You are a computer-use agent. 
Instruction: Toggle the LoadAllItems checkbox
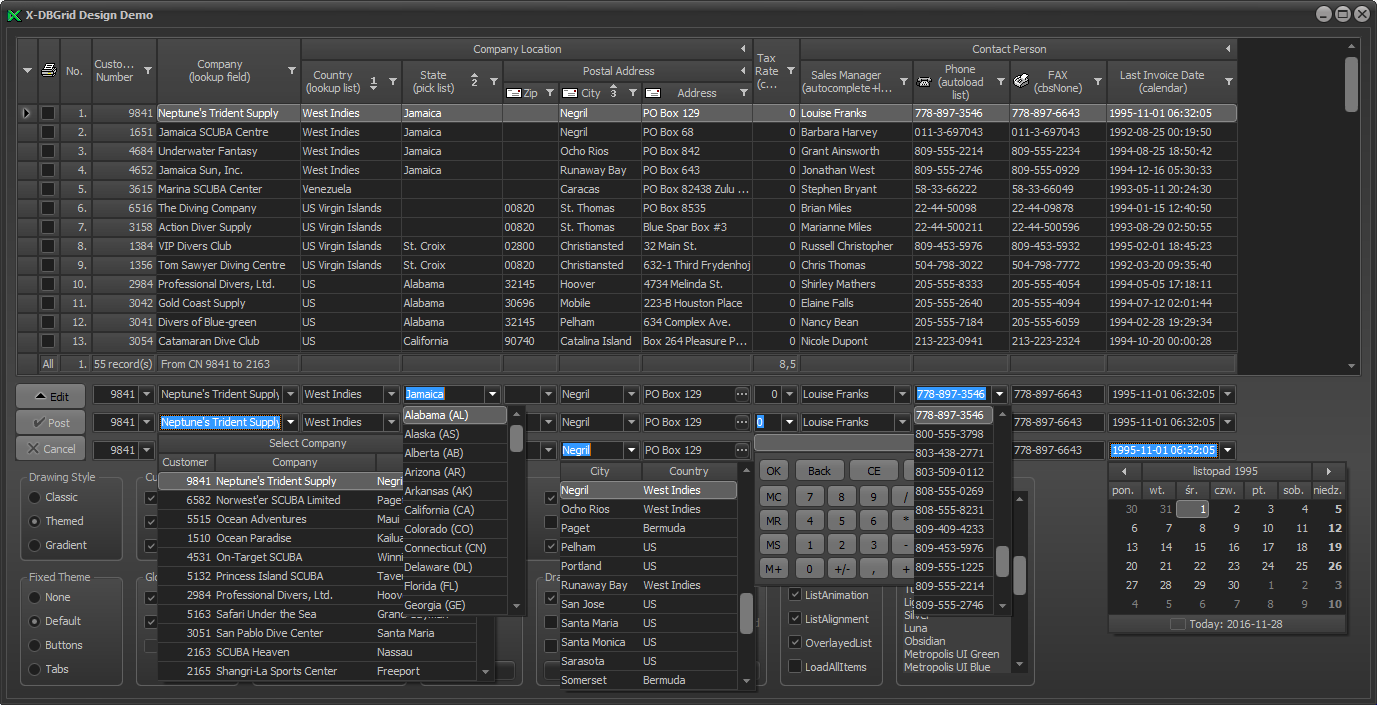(x=795, y=667)
